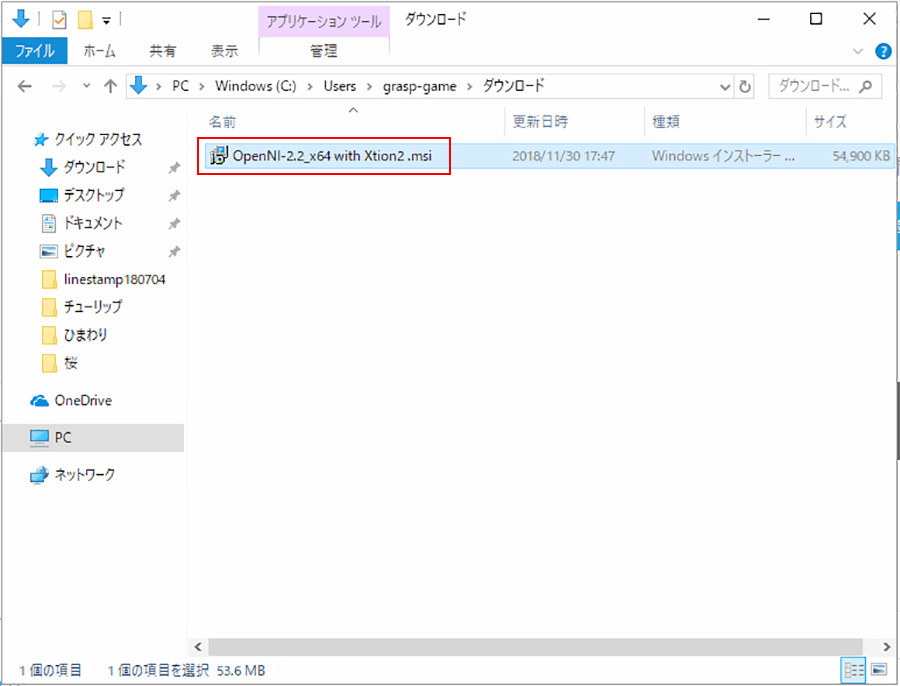Click the Windows インストーラー type cell
The width and height of the screenshot is (900, 686).
click(723, 156)
